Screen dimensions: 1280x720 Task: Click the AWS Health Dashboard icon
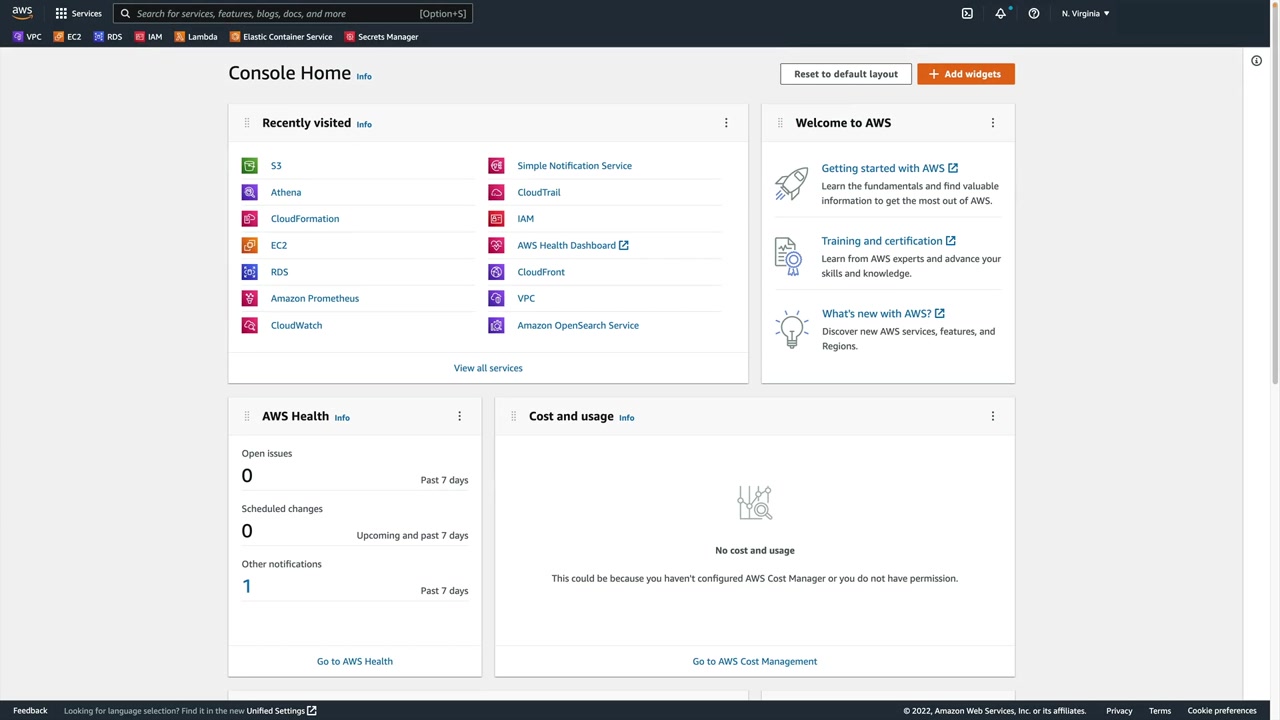click(496, 245)
